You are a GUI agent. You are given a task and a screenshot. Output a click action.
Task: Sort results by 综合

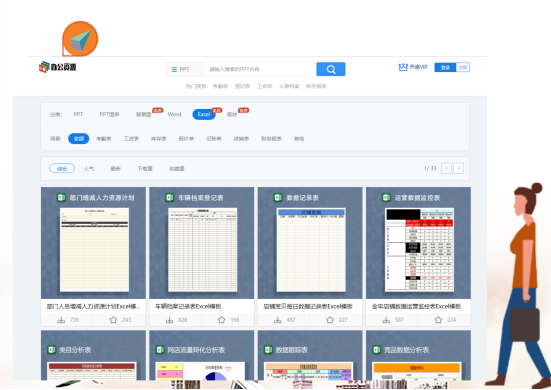click(62, 169)
